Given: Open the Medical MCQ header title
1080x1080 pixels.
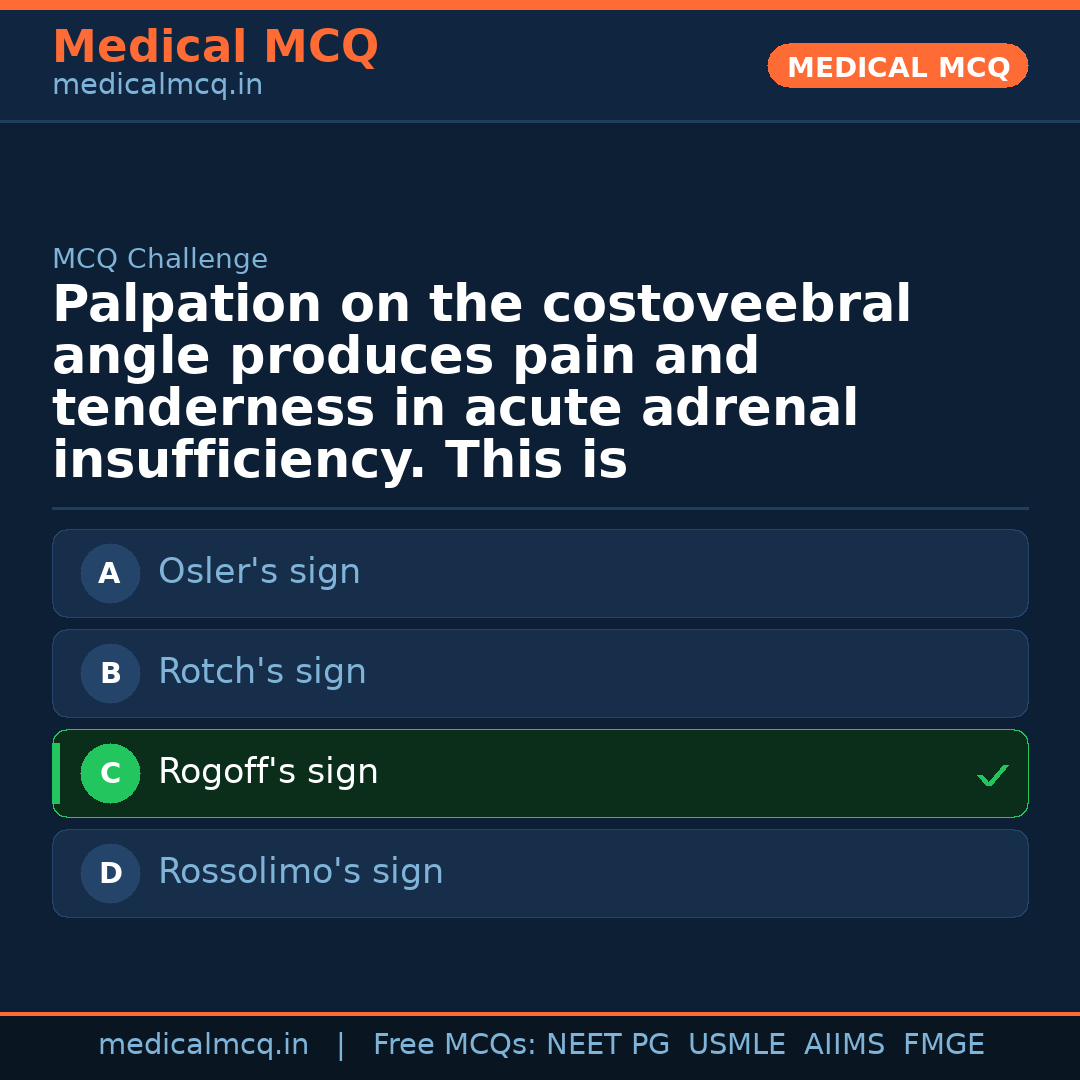Looking at the screenshot, I should 215,47.
